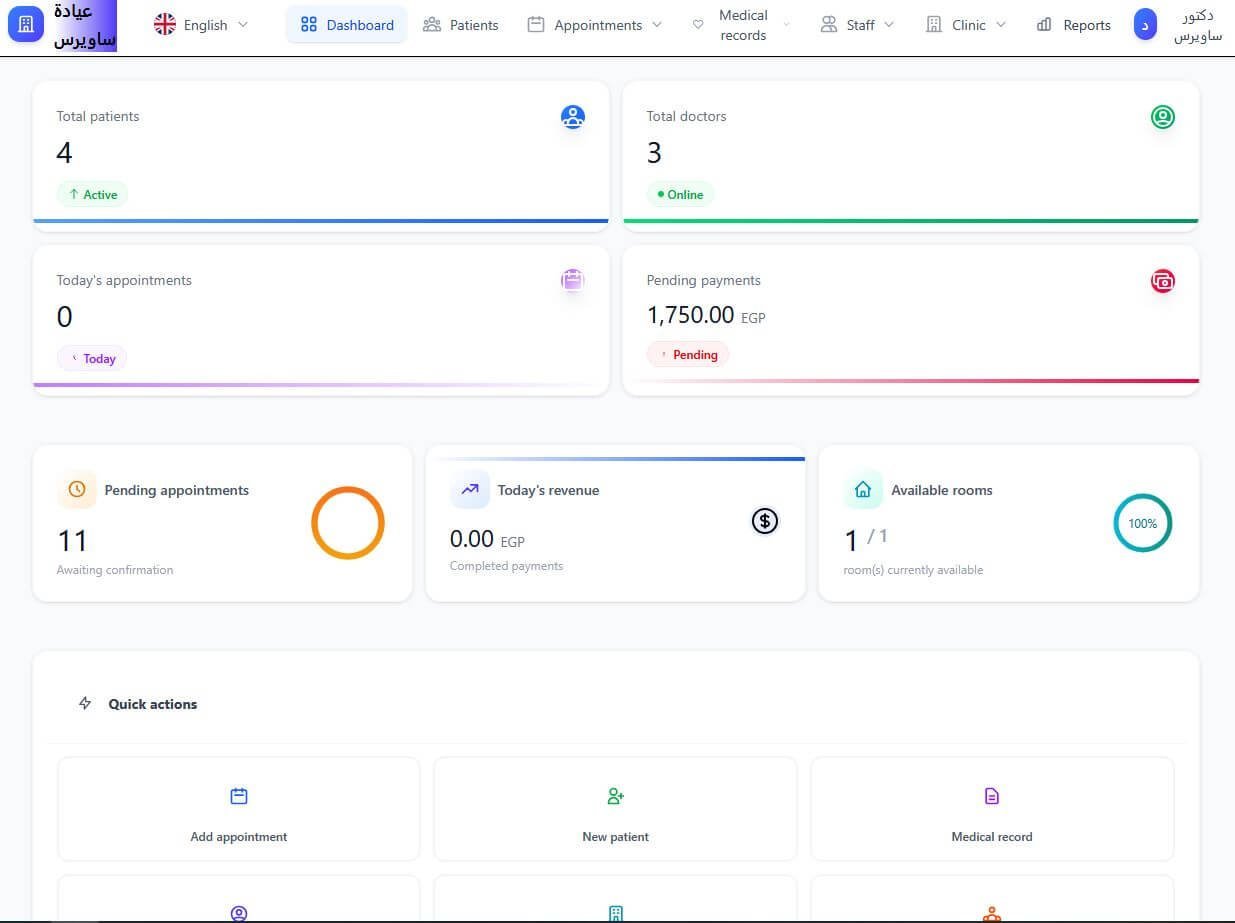Image resolution: width=1235 pixels, height=923 pixels.
Task: Click the Clinic building icon in navbar
Action: [934, 25]
